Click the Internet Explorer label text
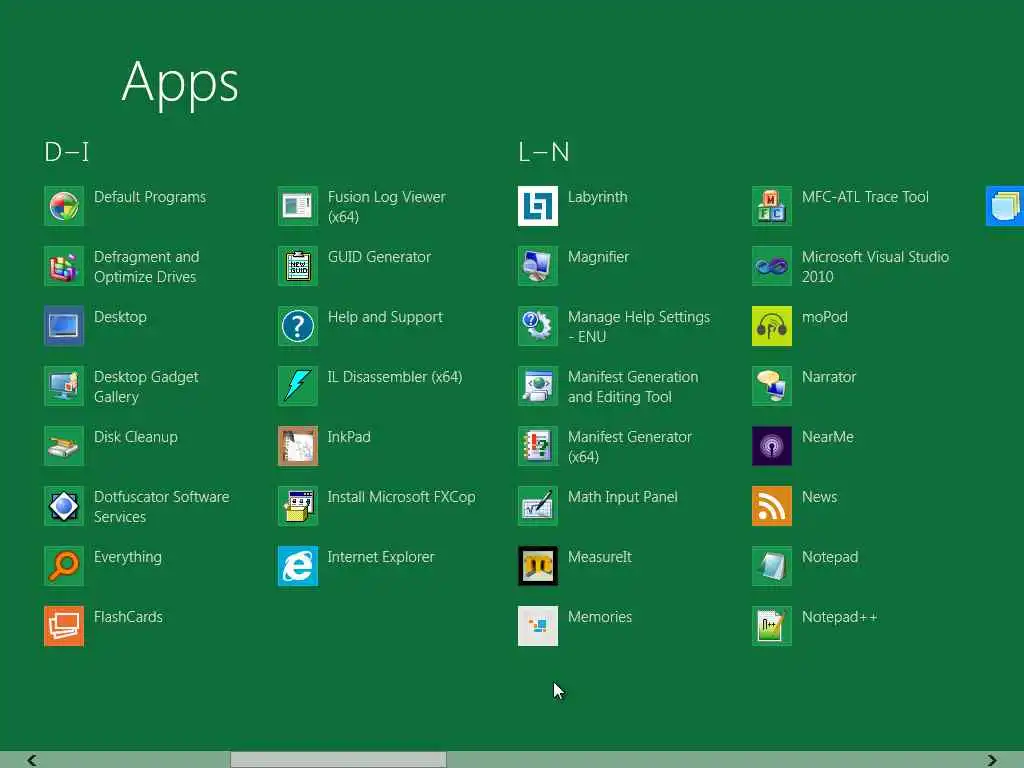 click(x=381, y=557)
